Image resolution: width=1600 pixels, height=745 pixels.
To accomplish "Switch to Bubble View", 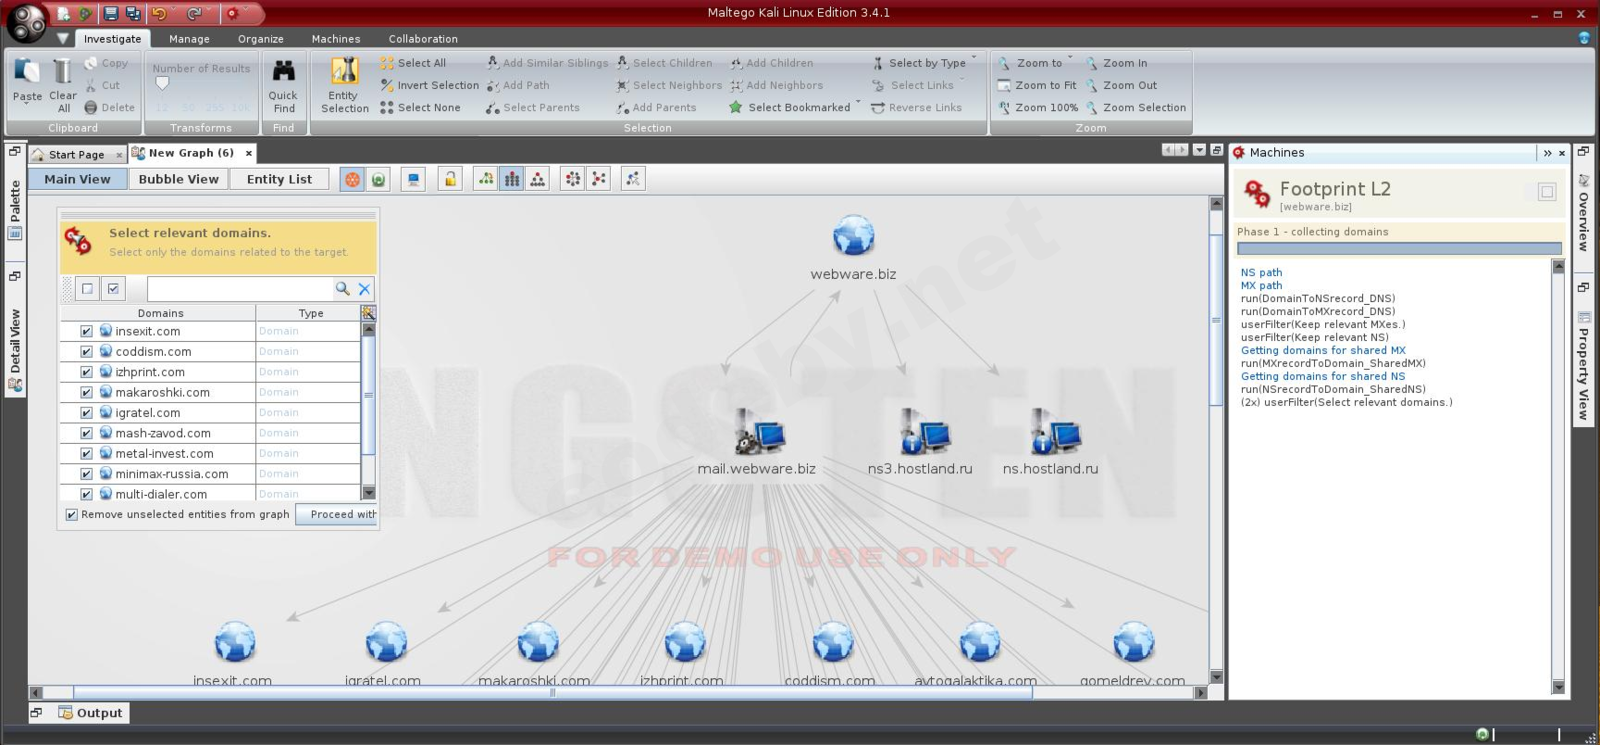I will click(x=178, y=179).
